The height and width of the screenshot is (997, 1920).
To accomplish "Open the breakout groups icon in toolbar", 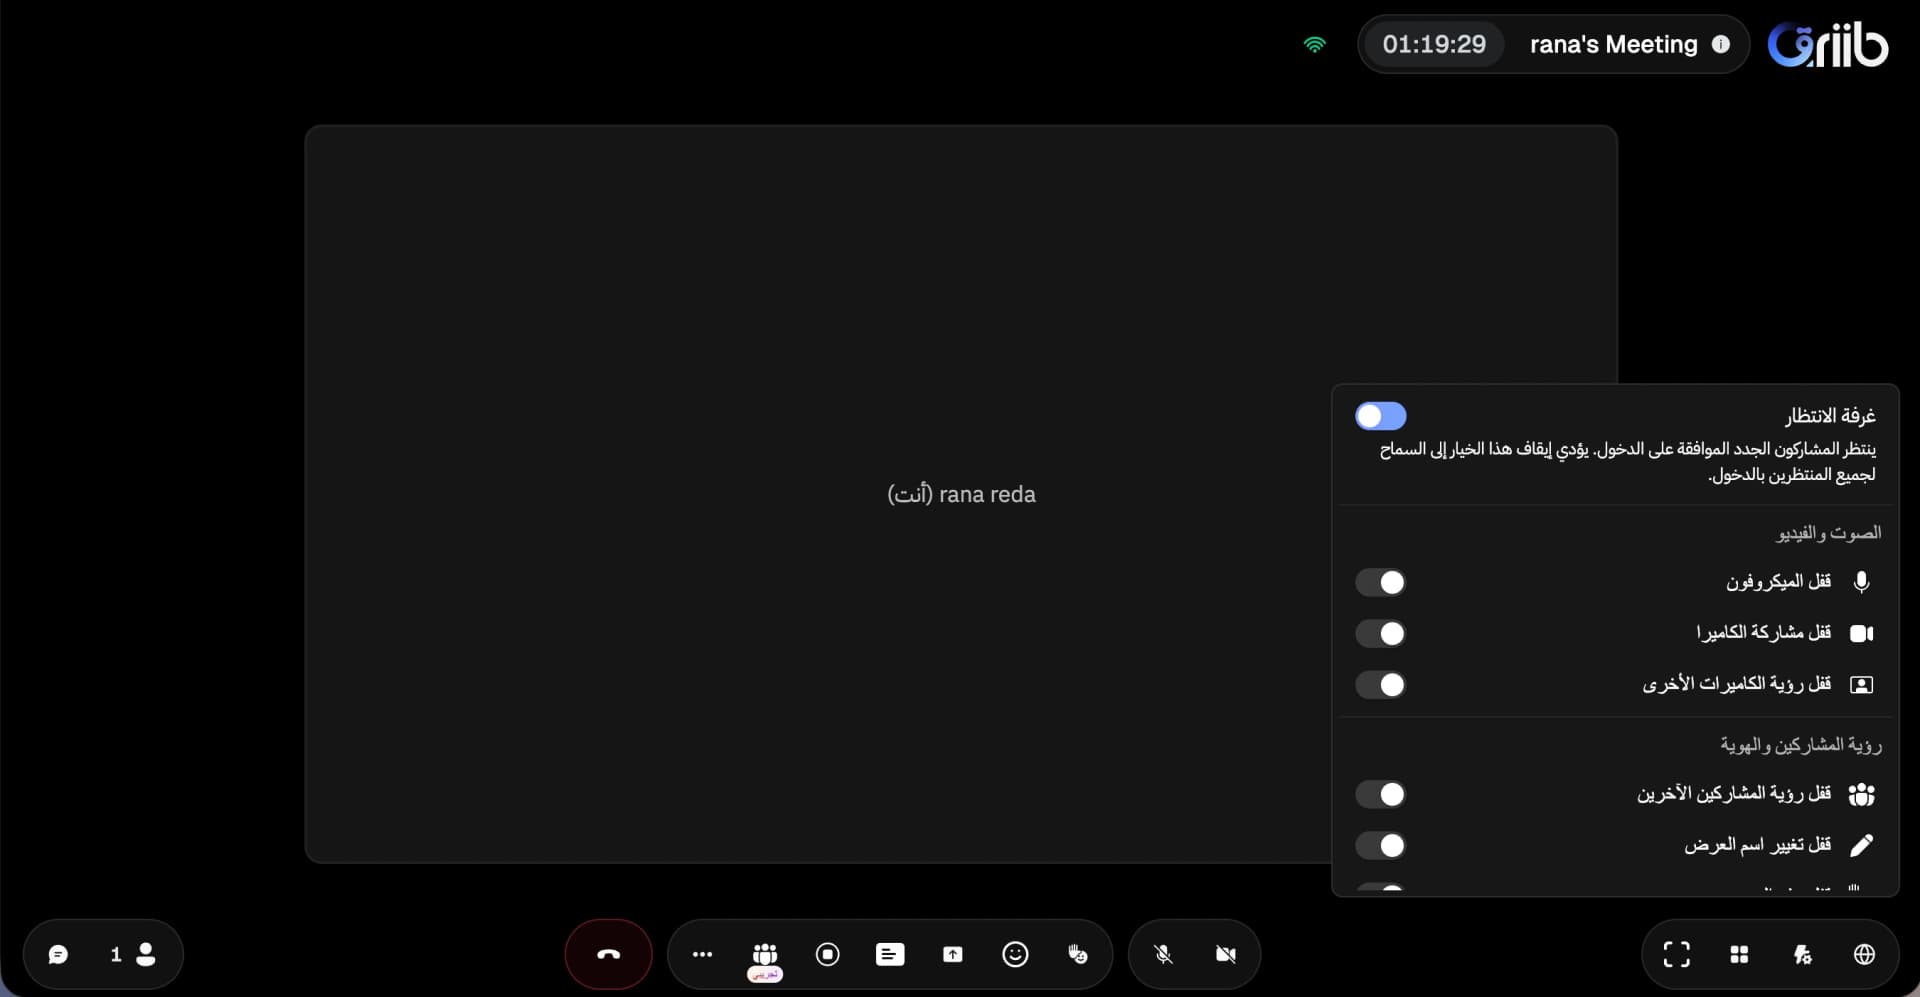I will click(x=765, y=954).
